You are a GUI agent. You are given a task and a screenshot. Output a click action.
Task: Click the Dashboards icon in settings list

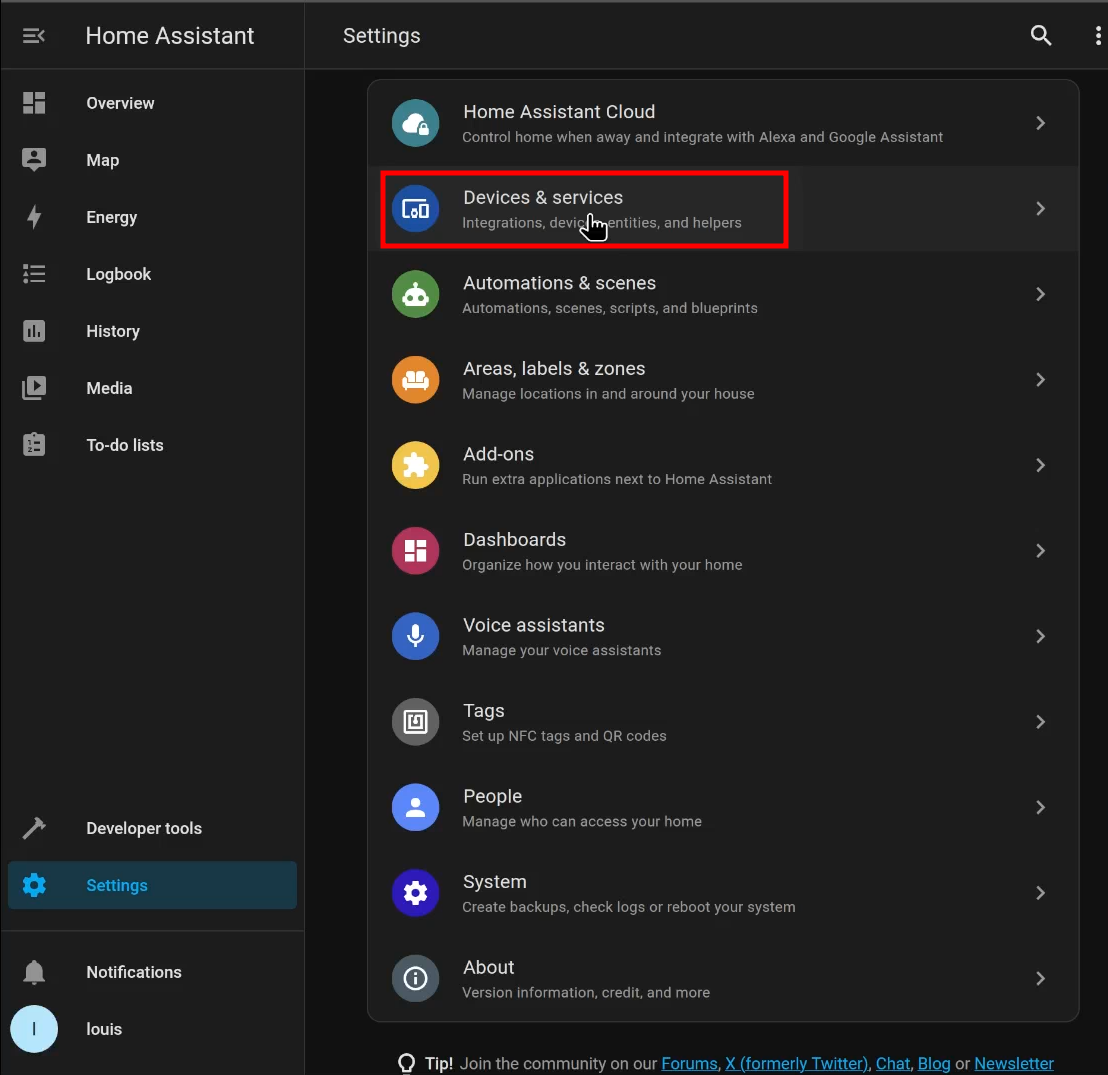(x=416, y=551)
